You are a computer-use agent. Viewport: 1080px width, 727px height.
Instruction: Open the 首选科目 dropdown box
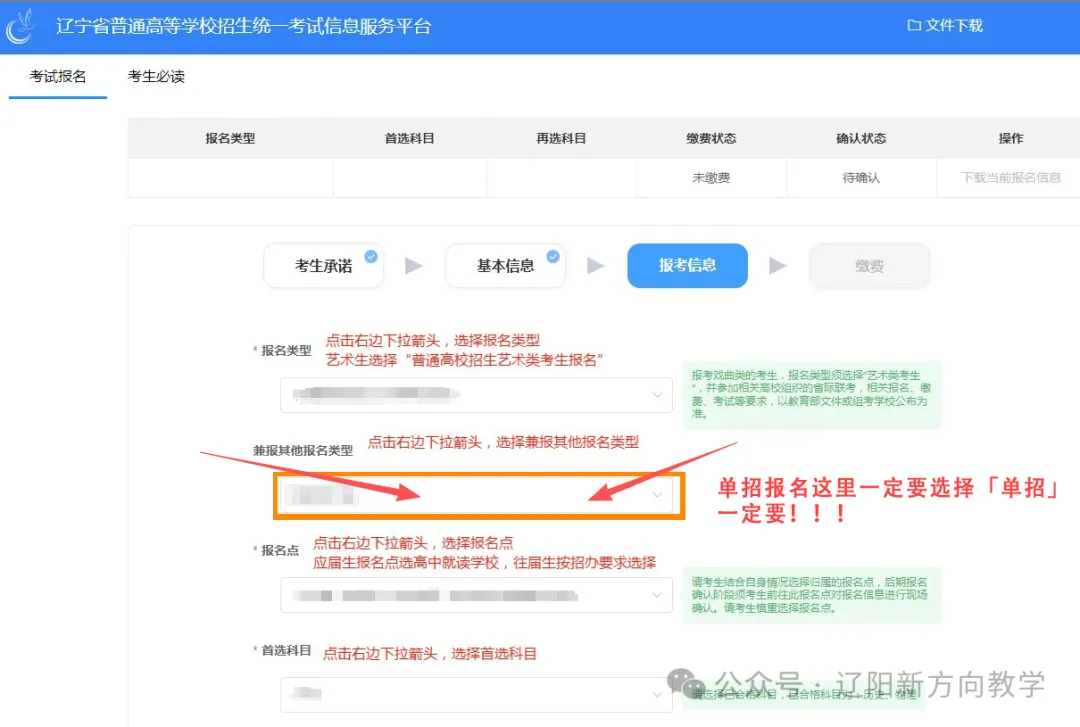pos(476,695)
